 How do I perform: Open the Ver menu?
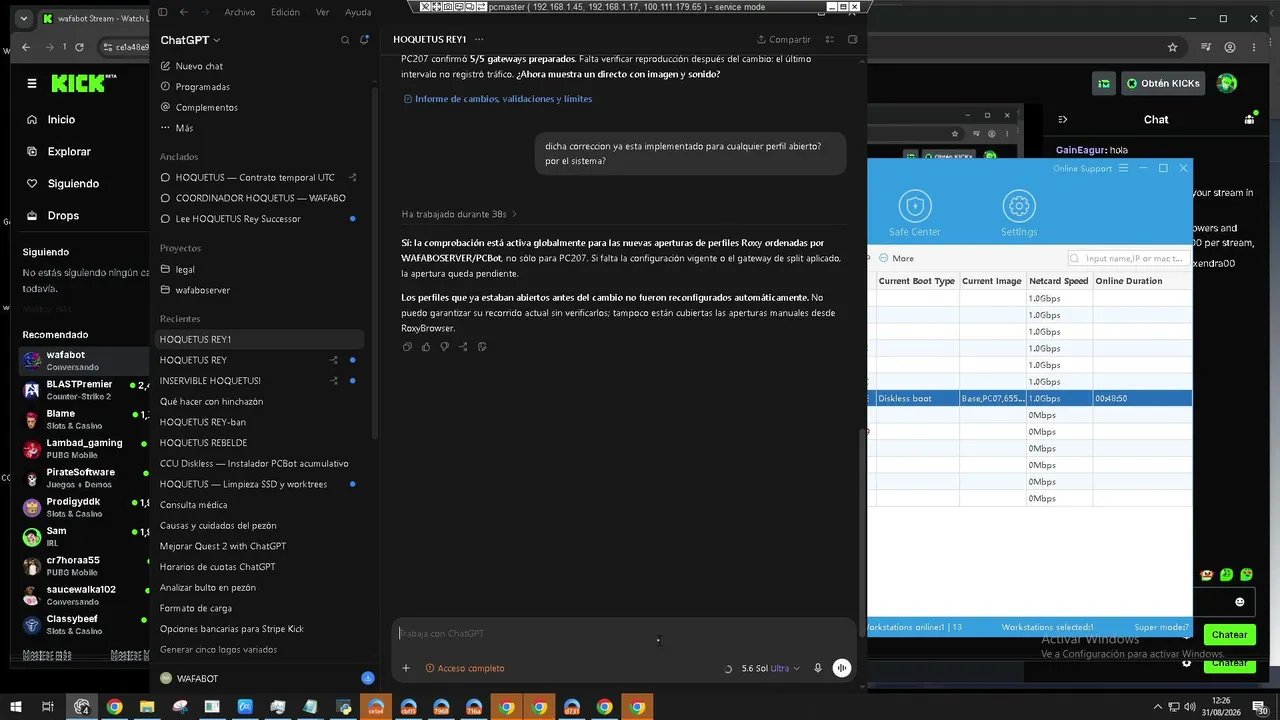322,12
